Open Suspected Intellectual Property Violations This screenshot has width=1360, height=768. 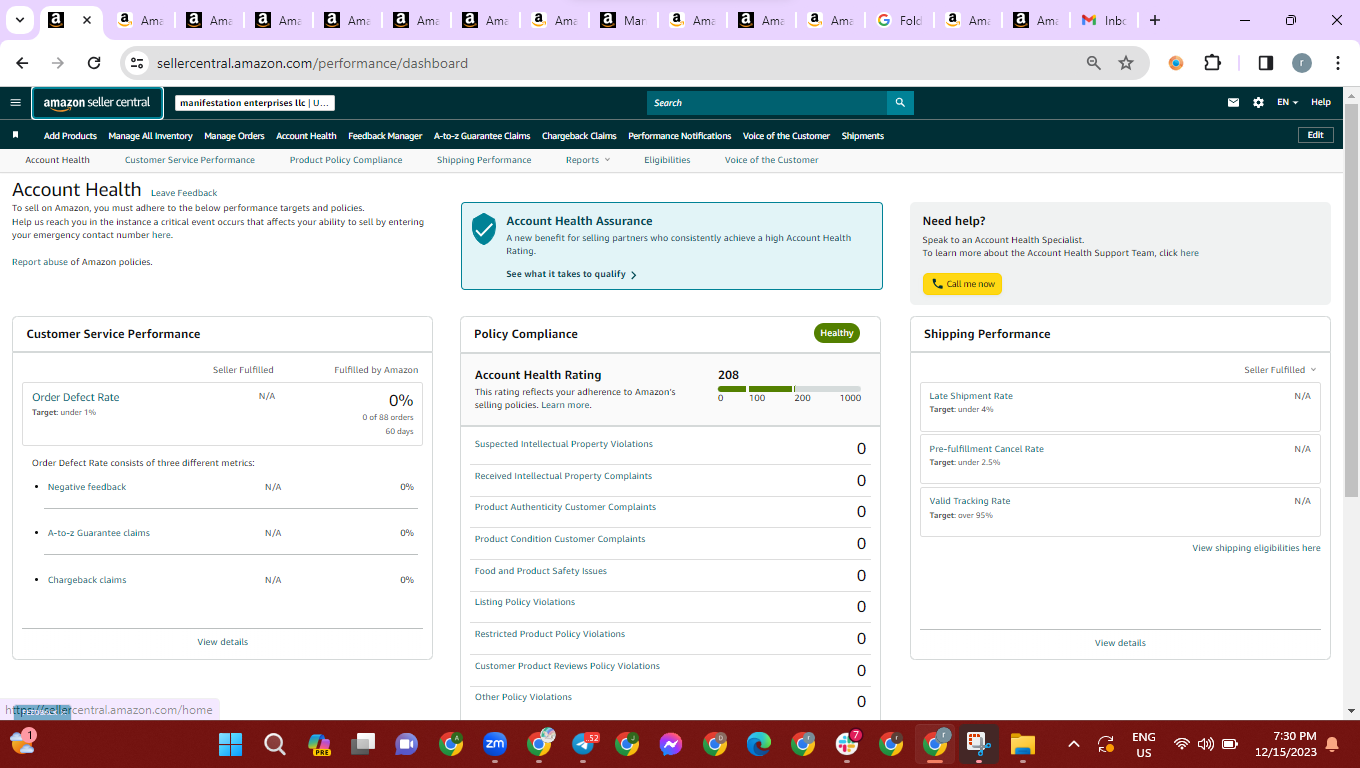pyautogui.click(x=564, y=444)
